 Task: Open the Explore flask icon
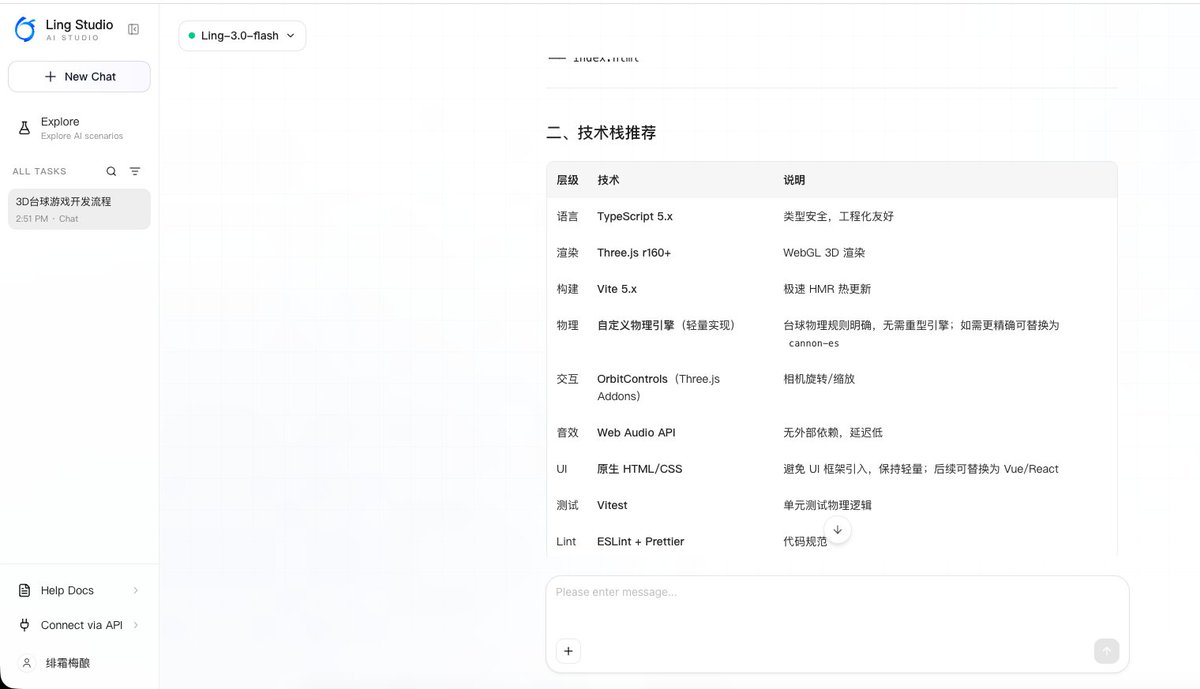coord(25,128)
